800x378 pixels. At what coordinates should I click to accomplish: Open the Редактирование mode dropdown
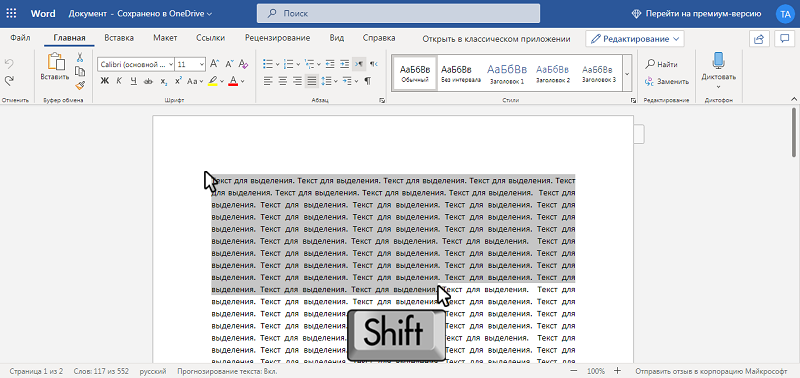tap(635, 39)
